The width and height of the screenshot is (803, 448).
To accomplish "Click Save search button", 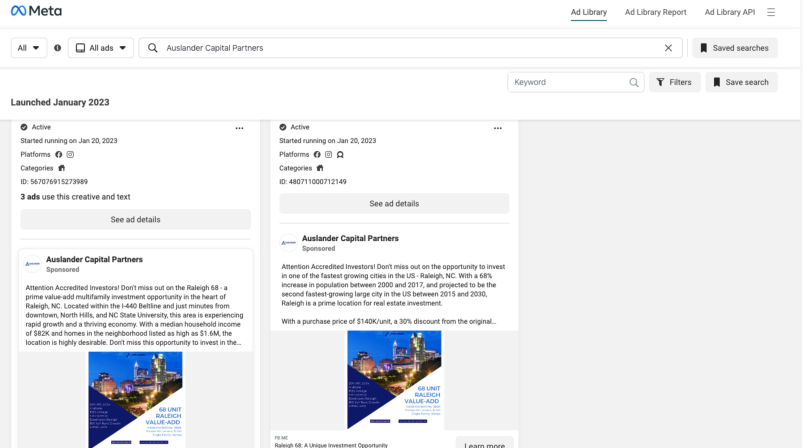I will tap(741, 82).
